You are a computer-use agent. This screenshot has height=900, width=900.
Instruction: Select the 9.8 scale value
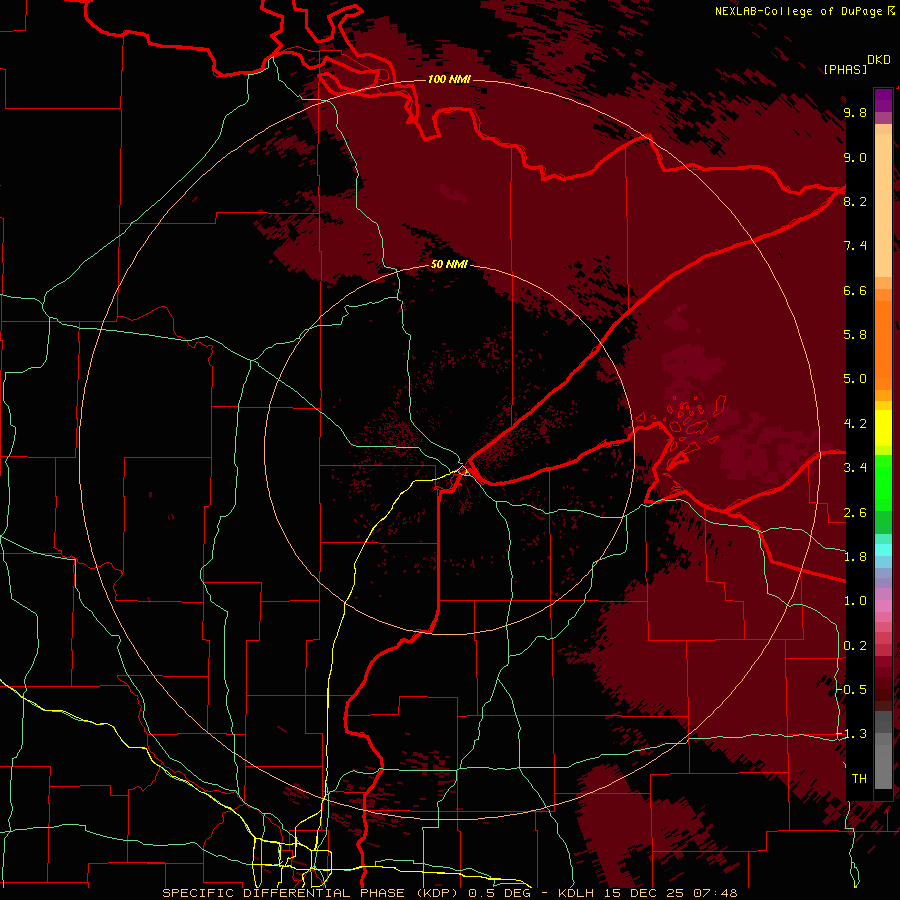point(855,113)
